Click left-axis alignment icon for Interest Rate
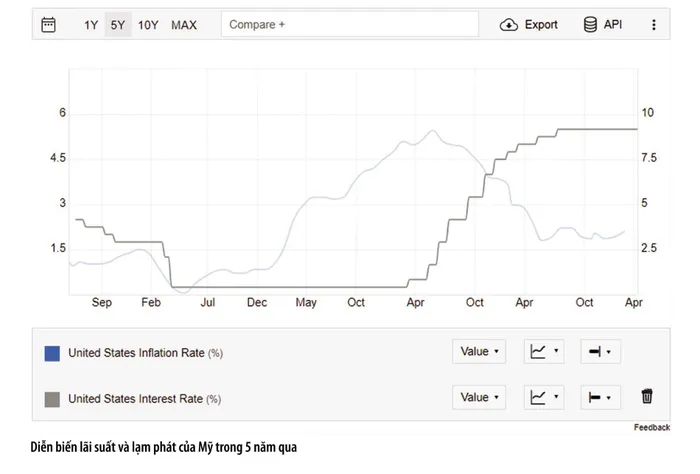Screen dimensions: 700x474 coord(595,397)
